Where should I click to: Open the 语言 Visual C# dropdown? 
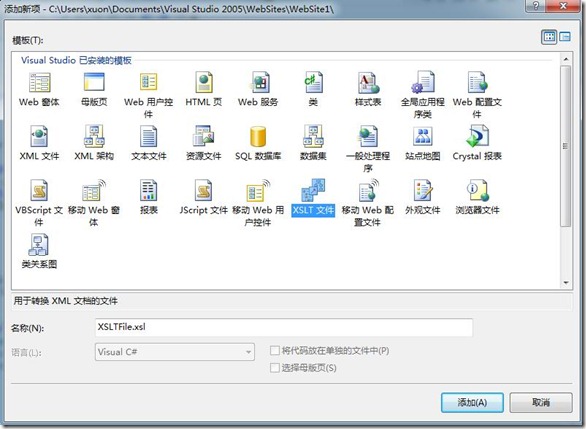[175, 352]
